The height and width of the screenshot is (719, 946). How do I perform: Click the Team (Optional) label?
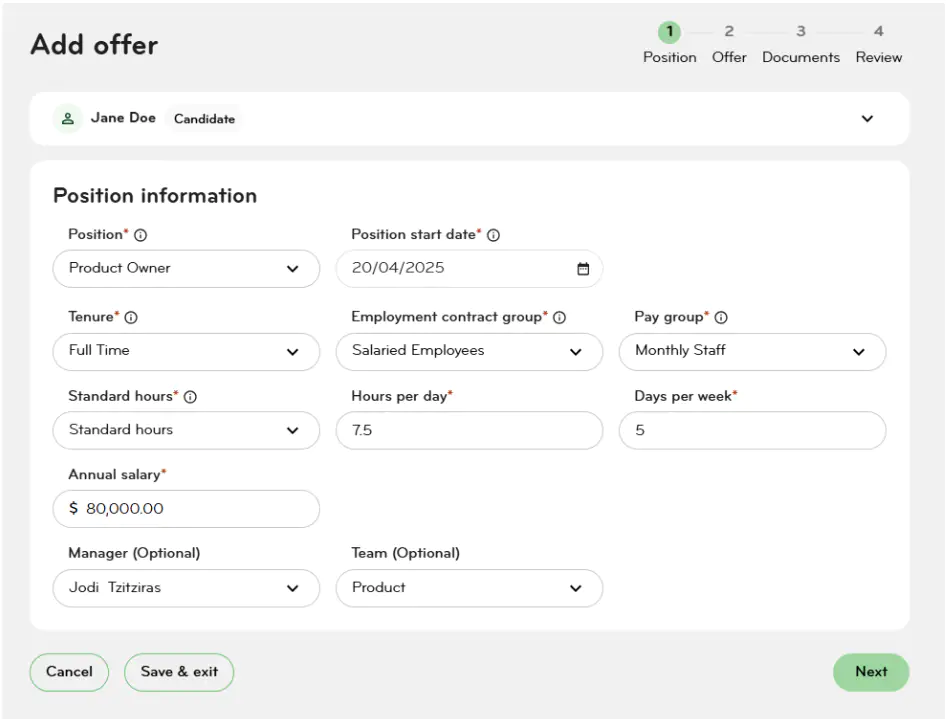click(405, 553)
